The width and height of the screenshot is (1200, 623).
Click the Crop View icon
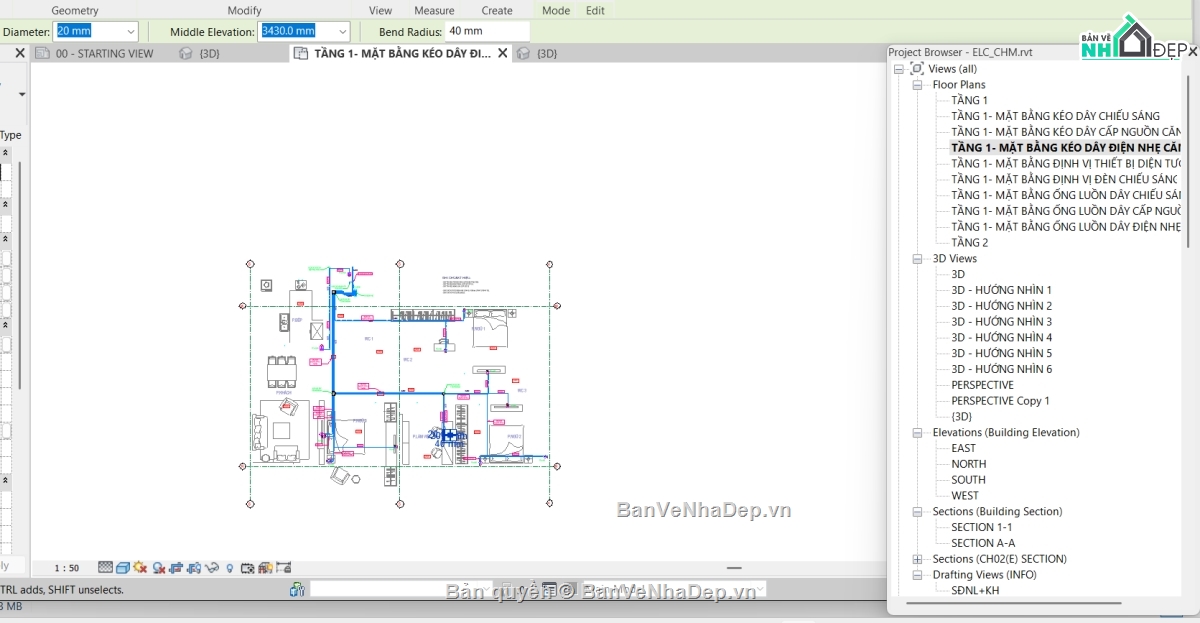point(176,567)
